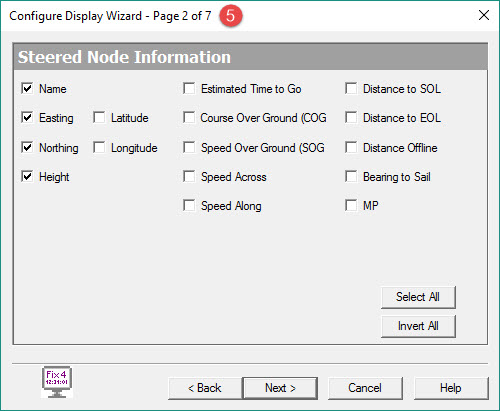This screenshot has height=411, width=500.
Task: Uncheck the Name checkbox
Action: [27, 89]
